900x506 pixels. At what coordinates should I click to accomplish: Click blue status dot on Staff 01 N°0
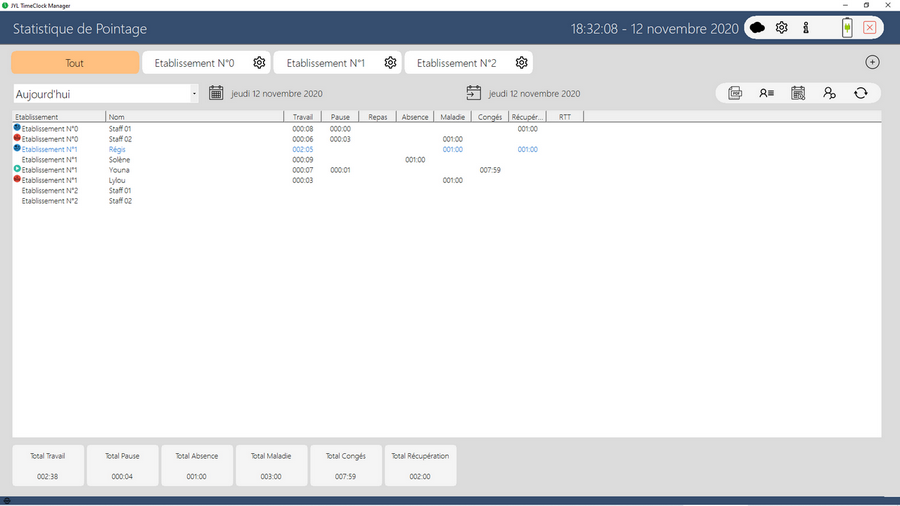pos(17,127)
